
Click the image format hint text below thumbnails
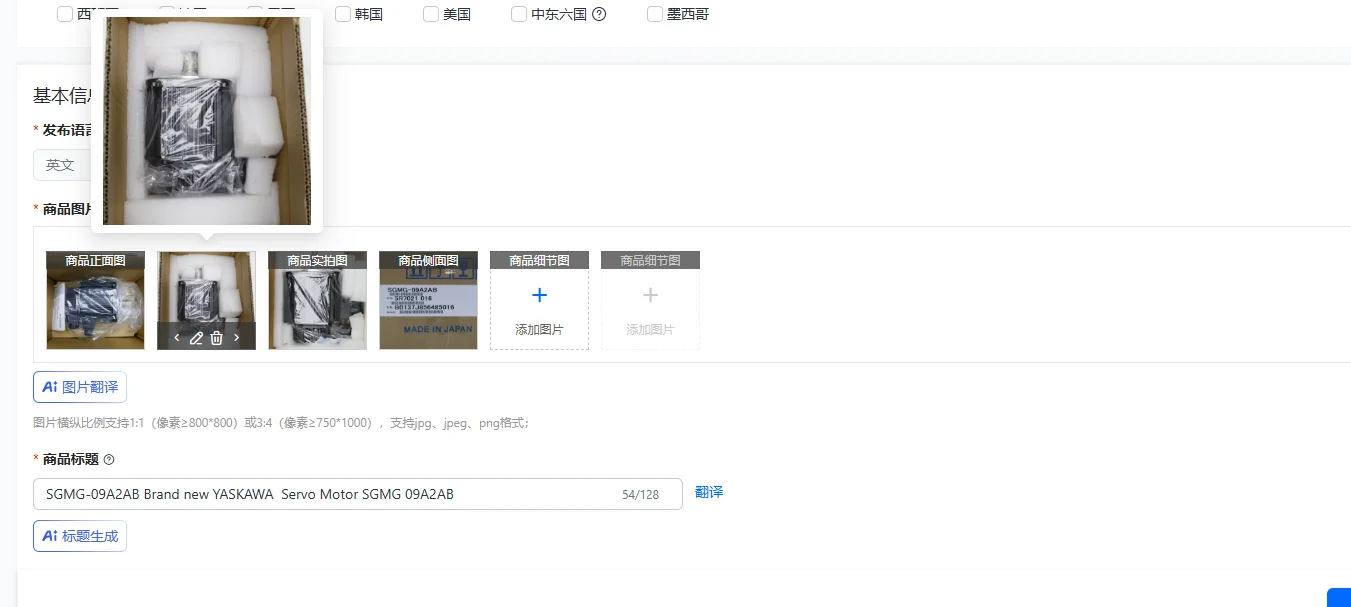tap(281, 423)
